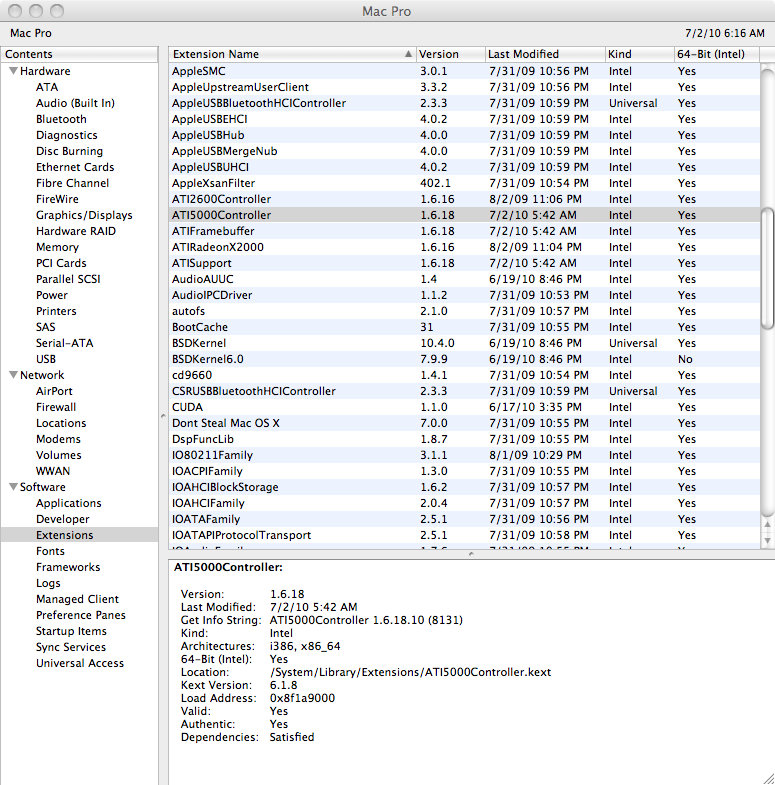Open Bluetooth hardware info
The width and height of the screenshot is (775, 785).
(x=61, y=119)
